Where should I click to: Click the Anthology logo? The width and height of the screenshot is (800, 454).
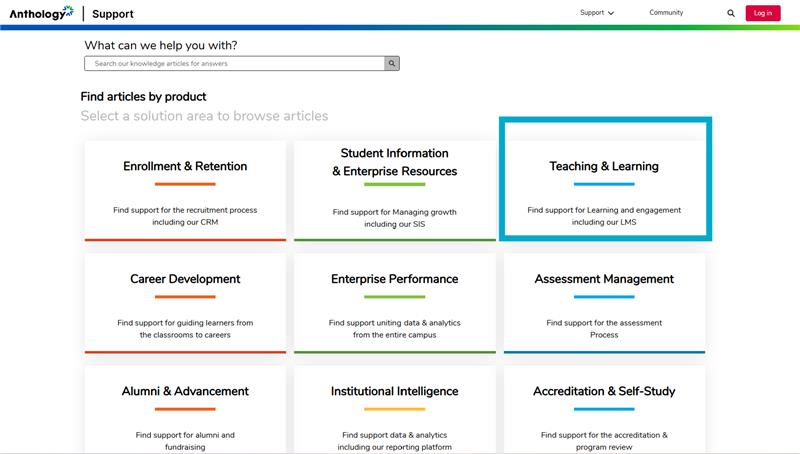coord(41,13)
